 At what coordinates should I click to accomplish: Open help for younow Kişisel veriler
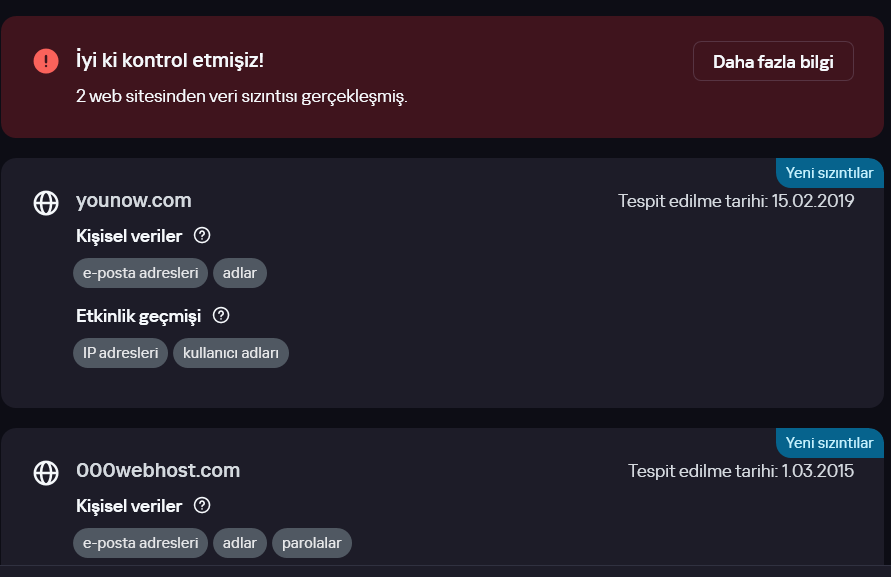pos(202,235)
